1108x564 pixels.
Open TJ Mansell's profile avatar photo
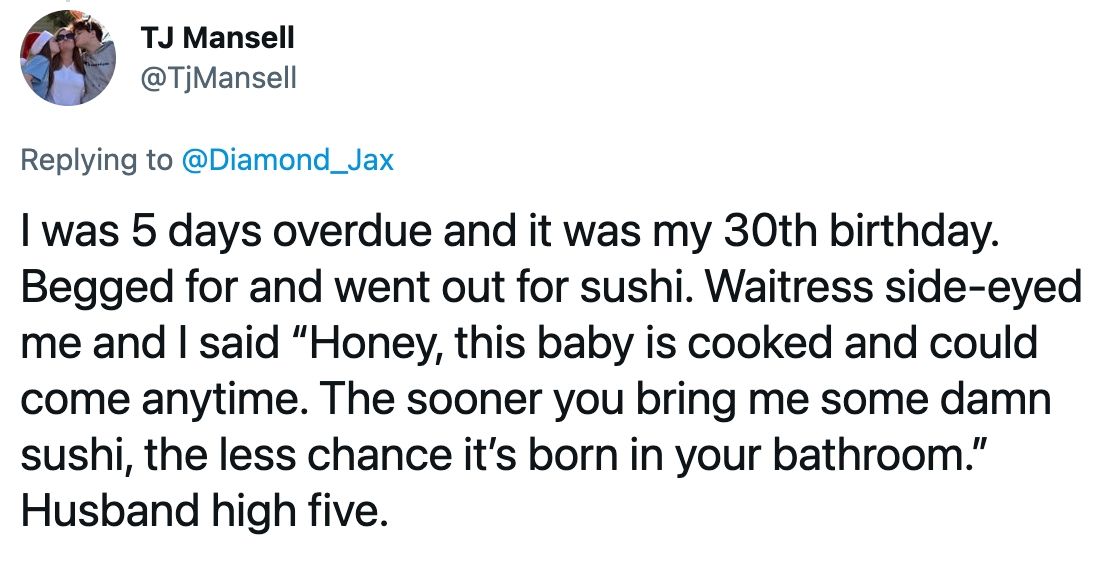click(68, 58)
